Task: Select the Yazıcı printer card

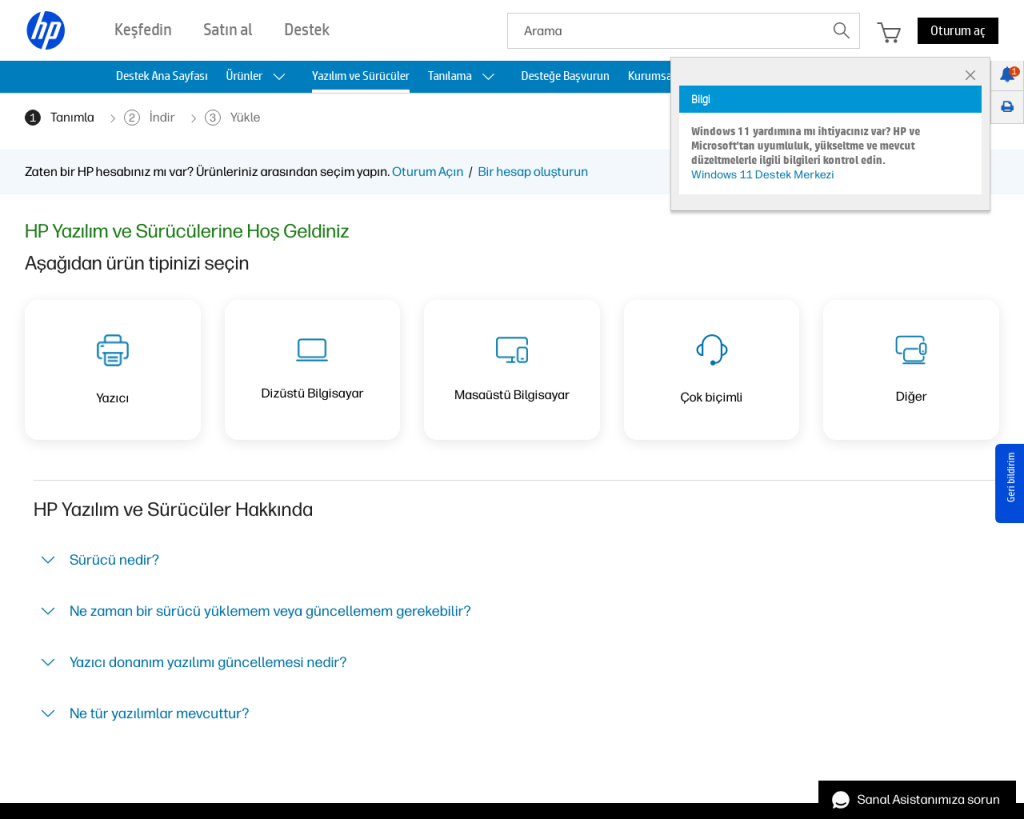Action: pos(113,370)
